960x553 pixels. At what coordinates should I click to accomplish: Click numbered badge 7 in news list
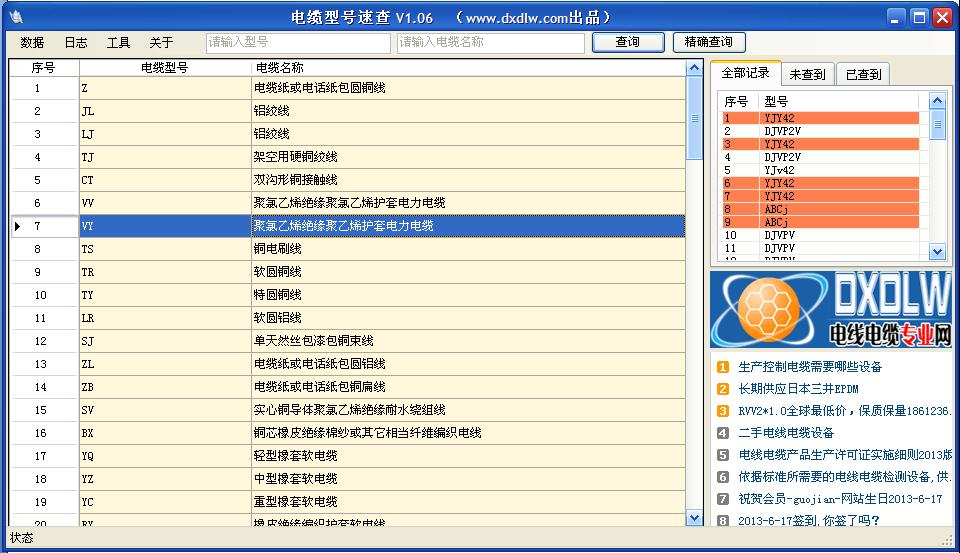(x=723, y=499)
